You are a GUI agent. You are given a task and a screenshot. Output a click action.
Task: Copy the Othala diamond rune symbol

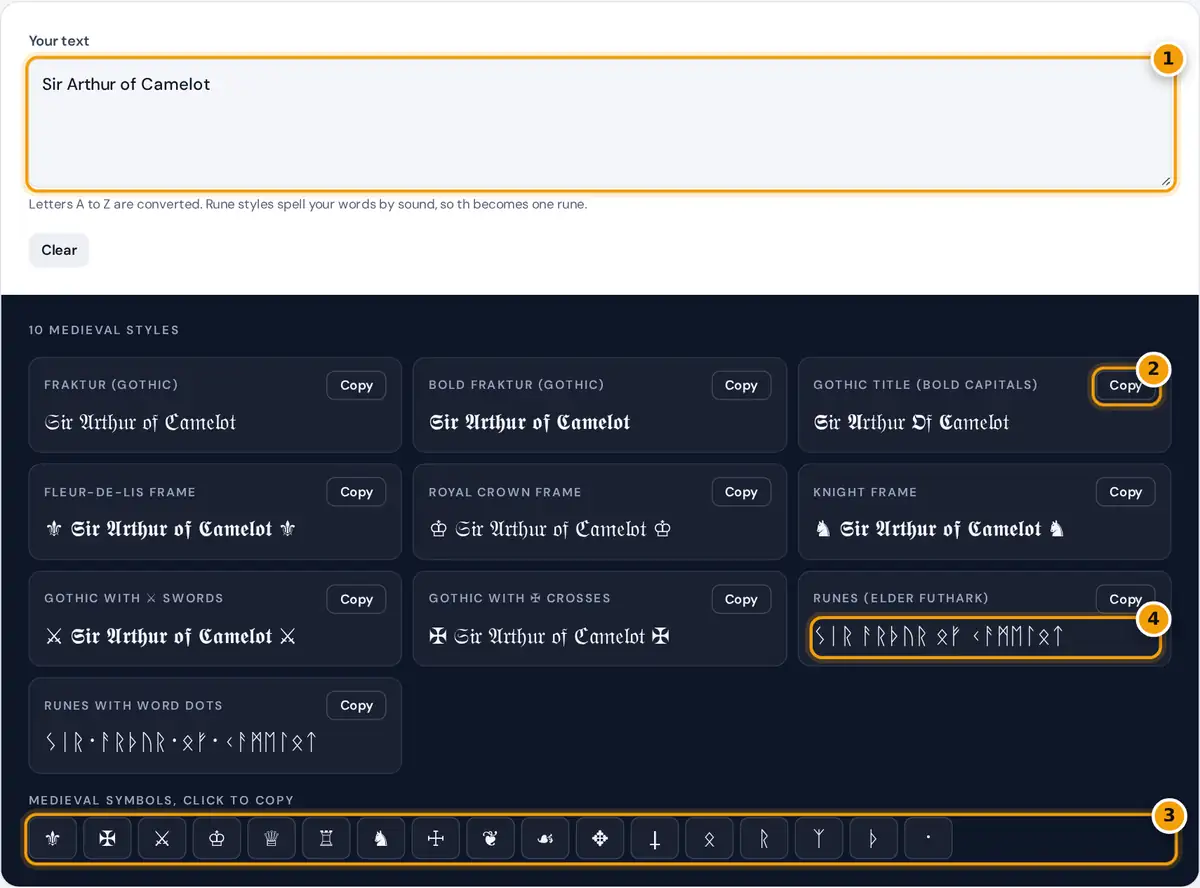709,839
